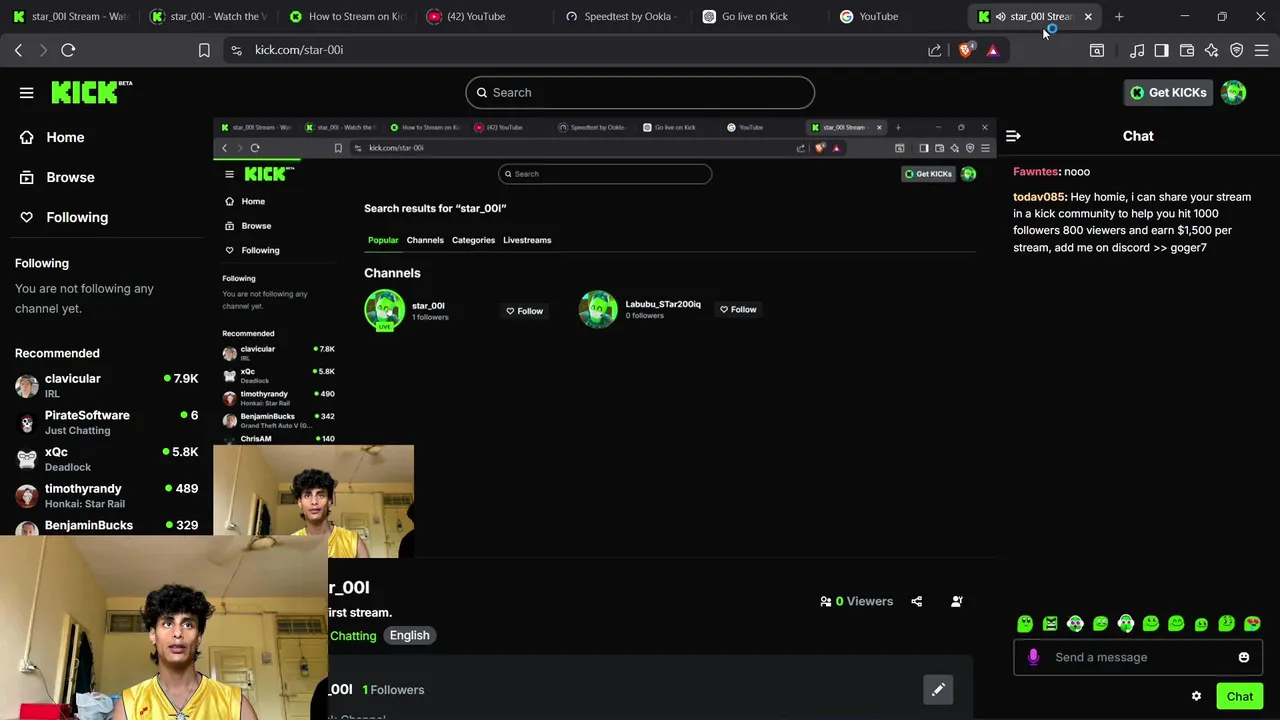Screen dimensions: 1280x720
Task: Open Leo AI sparkle icon
Action: pyautogui.click(x=1212, y=50)
